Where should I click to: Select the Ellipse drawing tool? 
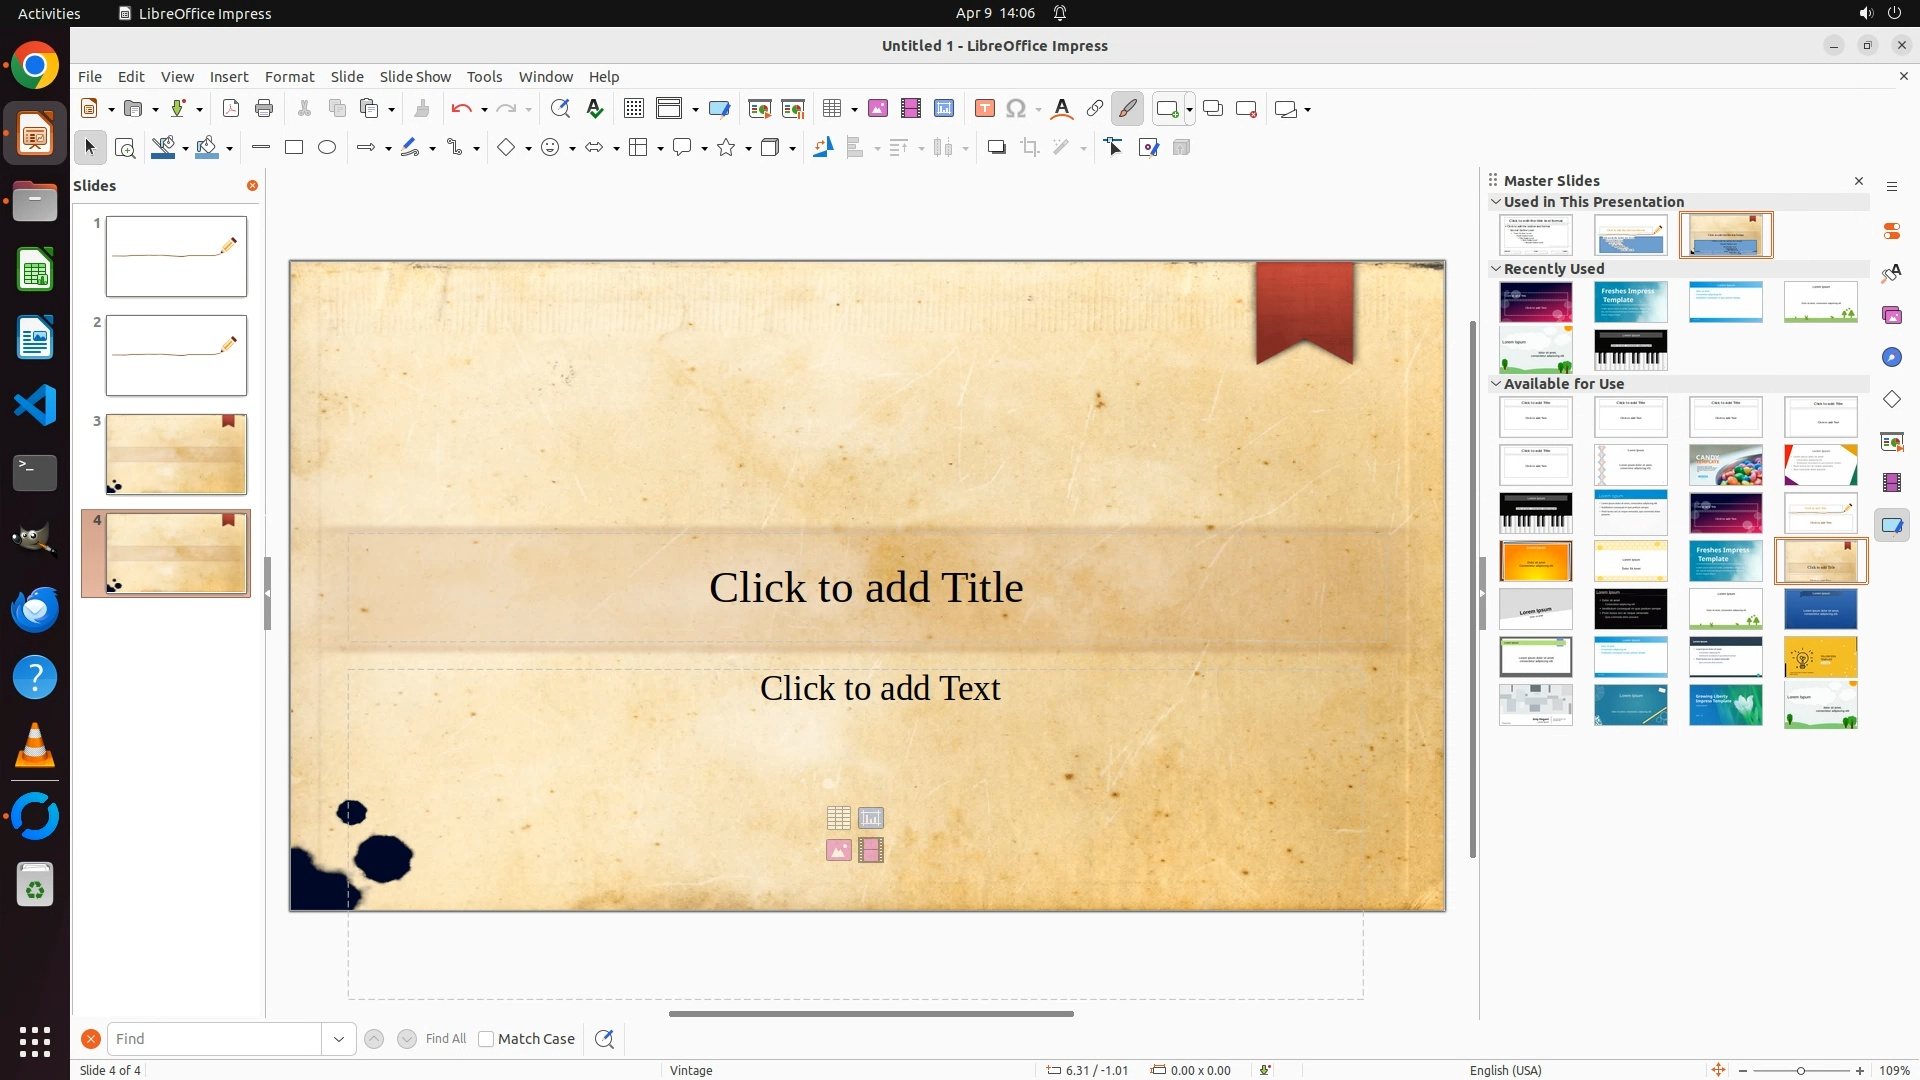pyautogui.click(x=327, y=148)
